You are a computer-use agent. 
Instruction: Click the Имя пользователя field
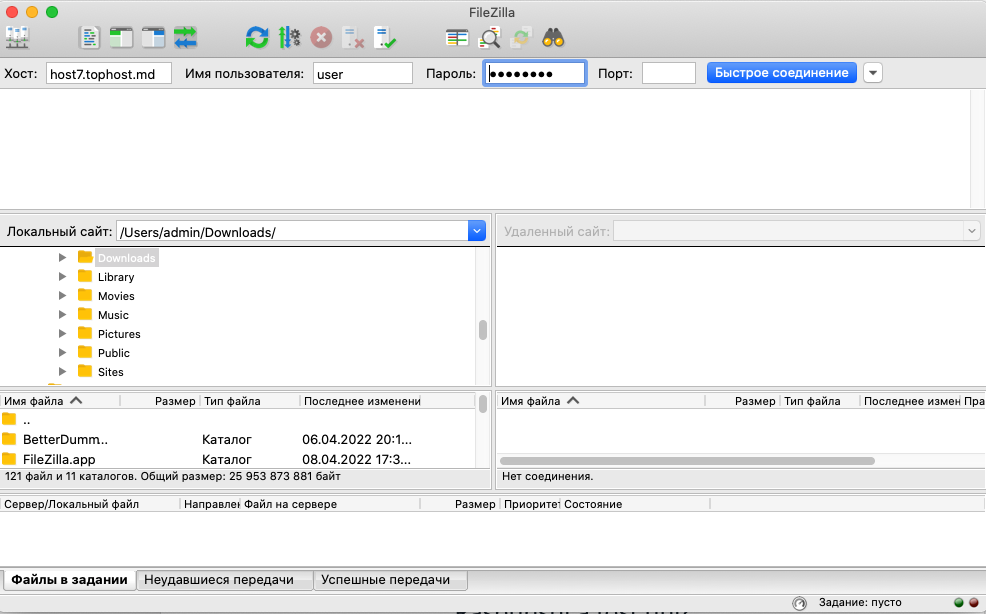(x=363, y=74)
